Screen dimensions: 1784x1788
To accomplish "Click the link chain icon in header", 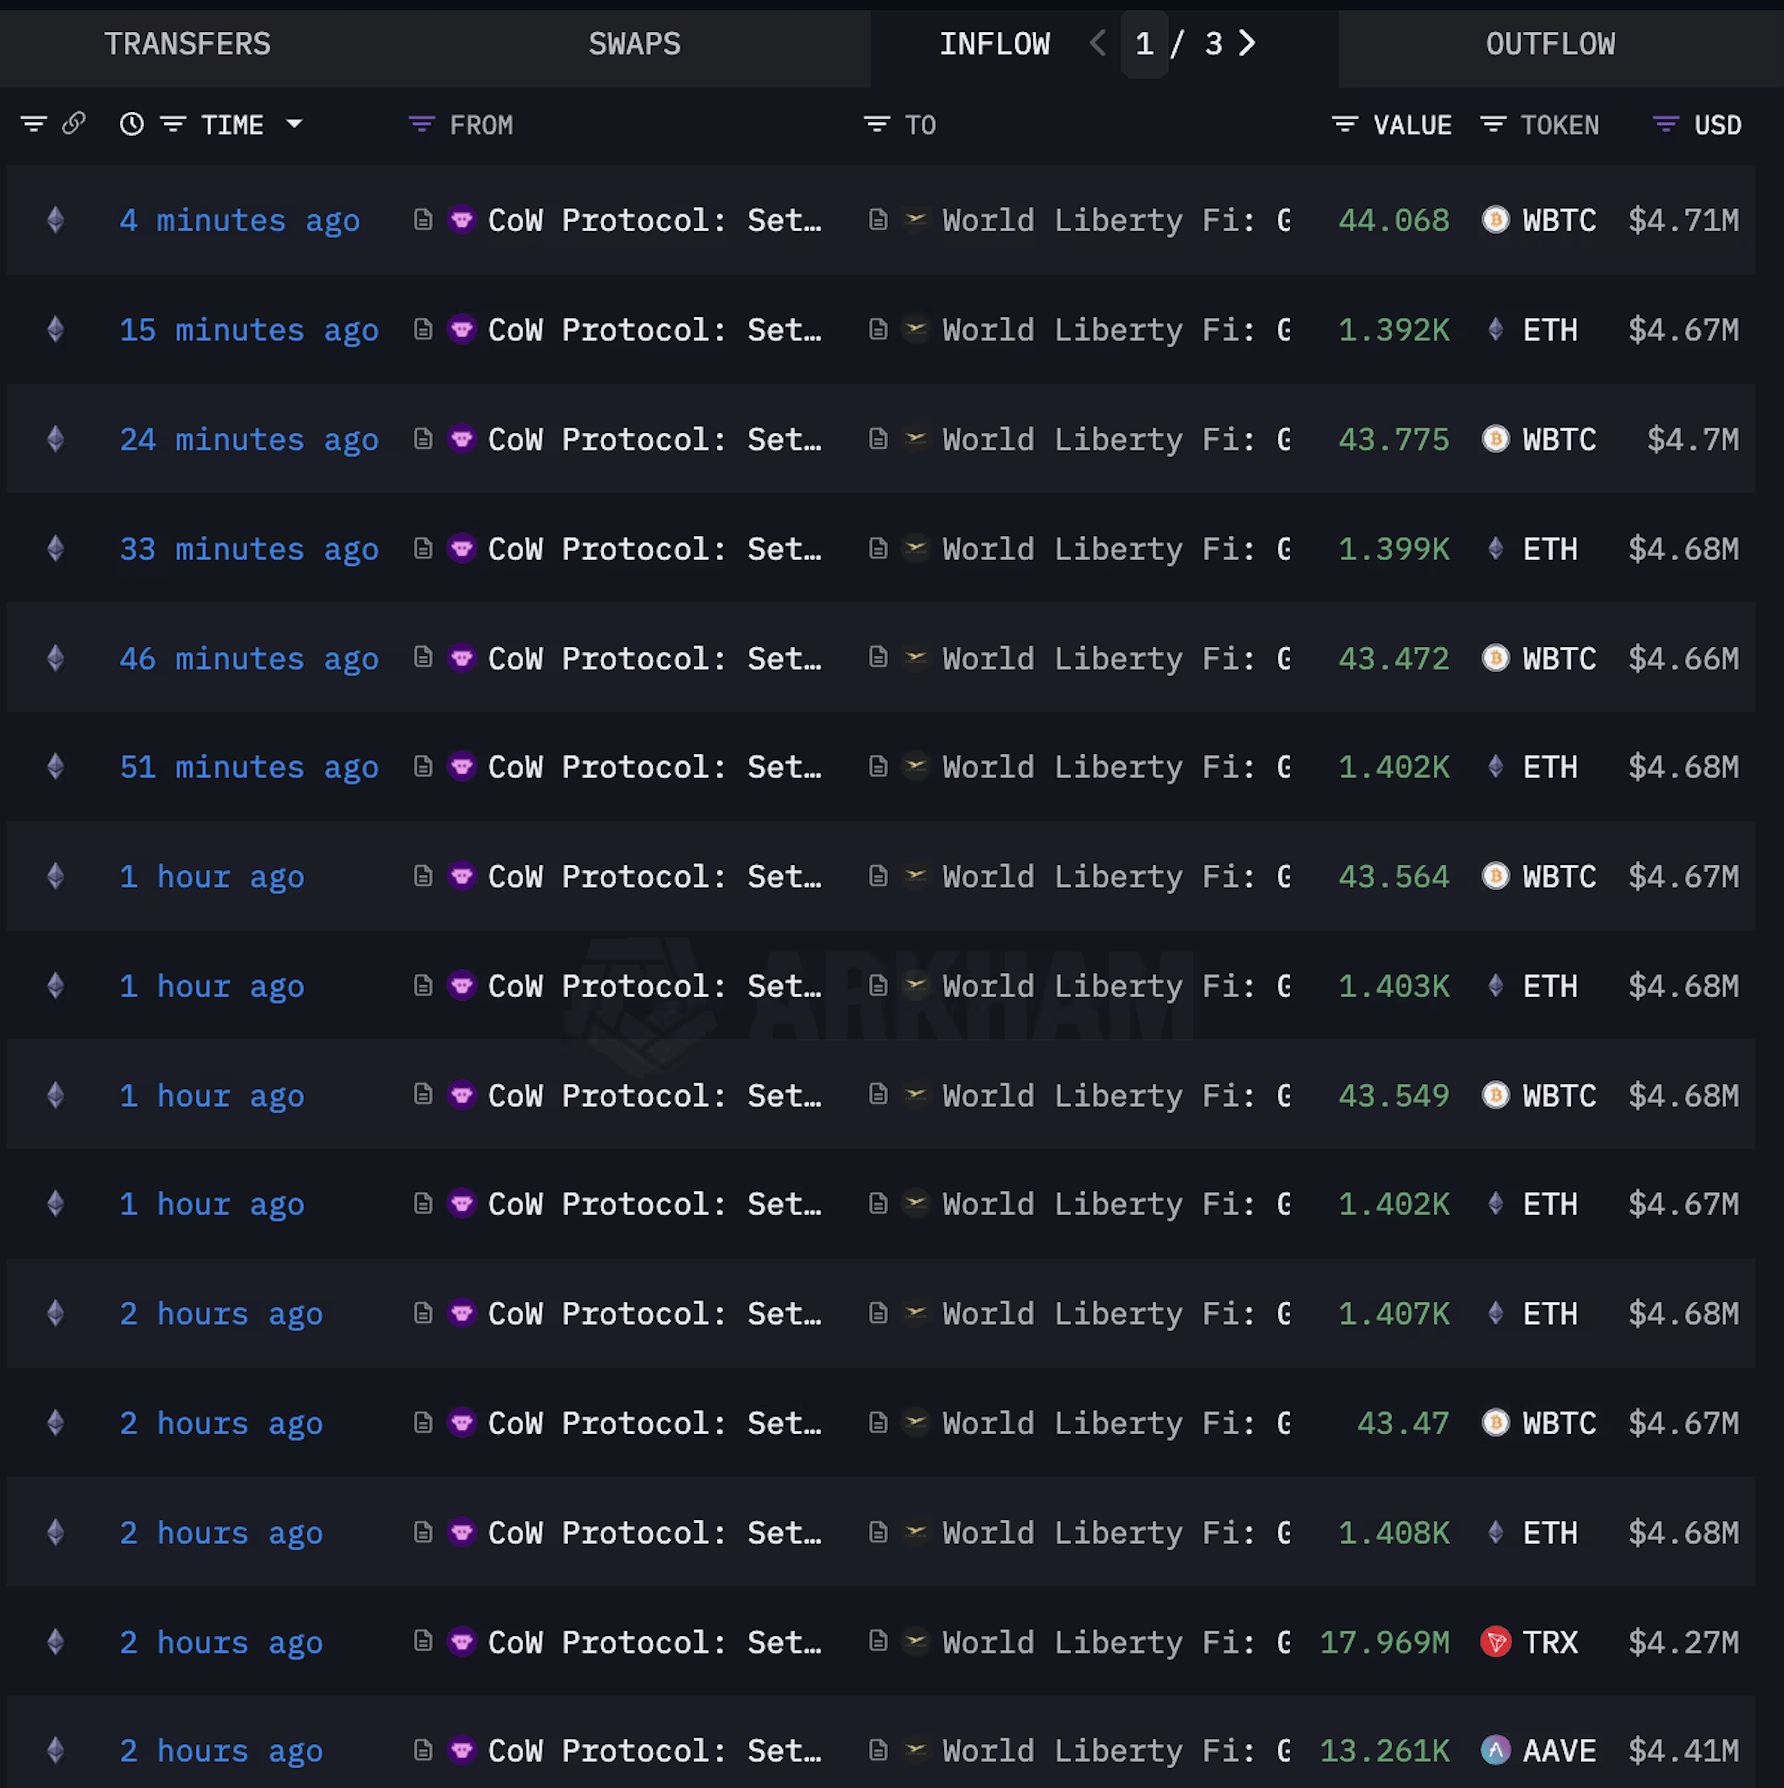I will click(x=74, y=124).
